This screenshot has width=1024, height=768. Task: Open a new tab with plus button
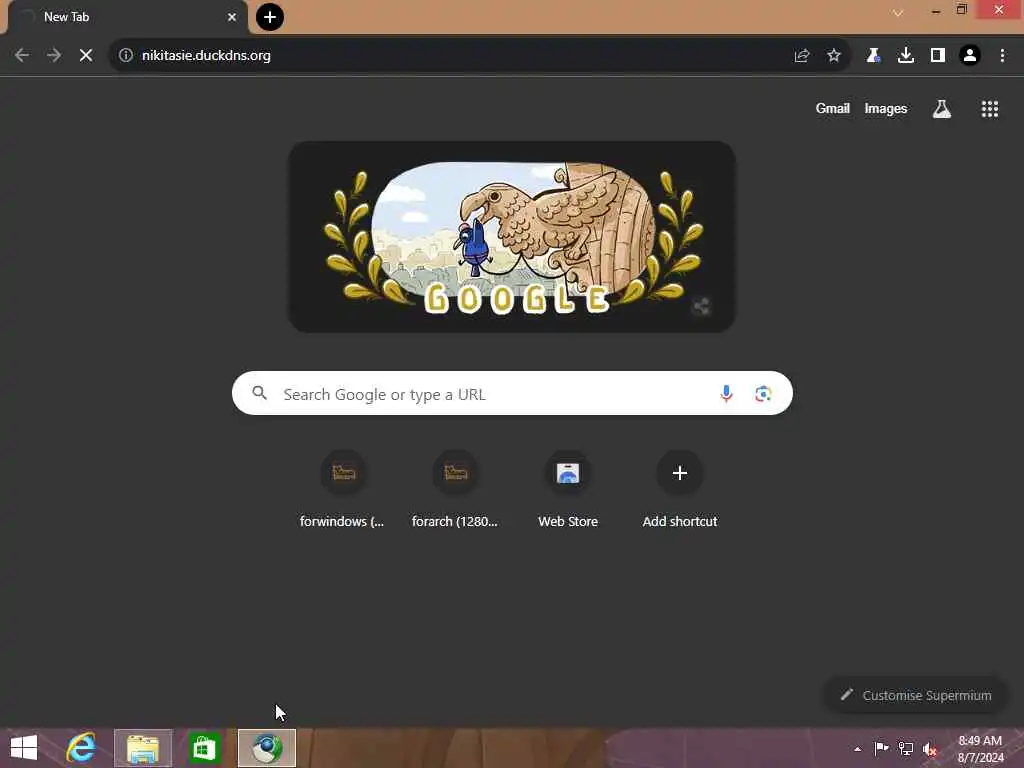click(x=270, y=17)
